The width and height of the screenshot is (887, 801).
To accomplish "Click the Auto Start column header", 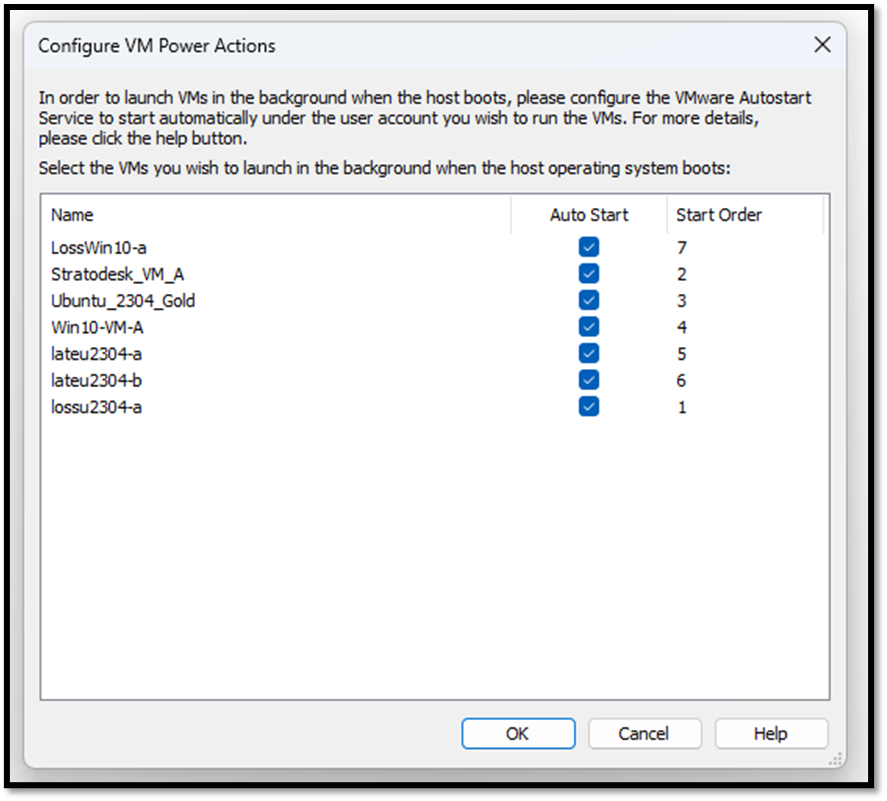I will 589,215.
